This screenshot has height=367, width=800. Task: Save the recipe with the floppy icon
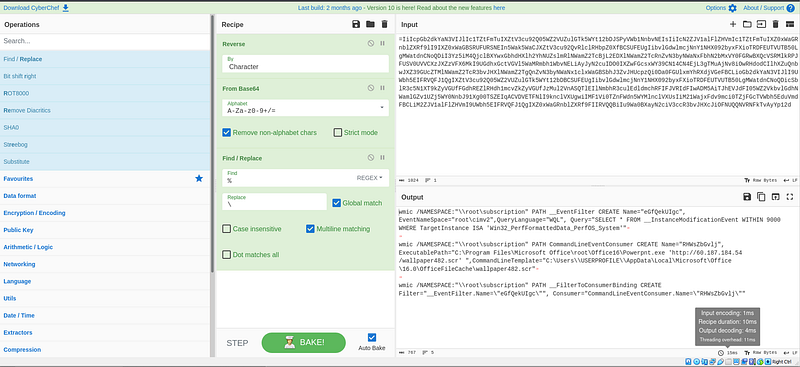pos(356,24)
